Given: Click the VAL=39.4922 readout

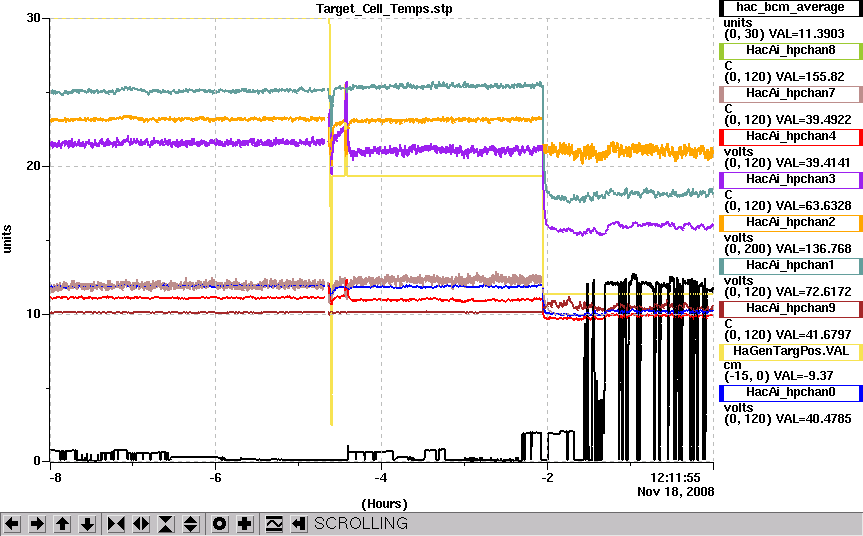Looking at the screenshot, I should coord(813,120).
